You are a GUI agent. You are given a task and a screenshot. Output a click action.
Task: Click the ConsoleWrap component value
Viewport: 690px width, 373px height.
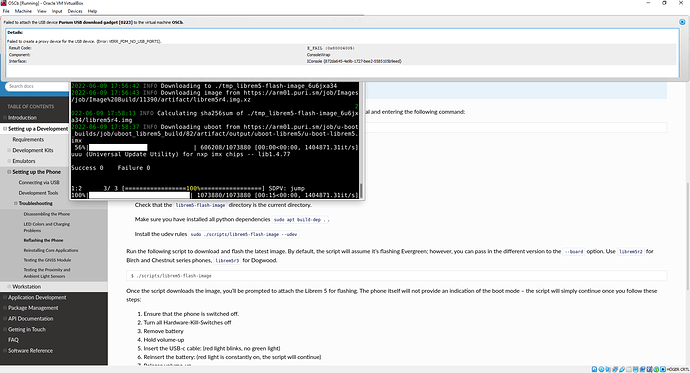(318, 55)
